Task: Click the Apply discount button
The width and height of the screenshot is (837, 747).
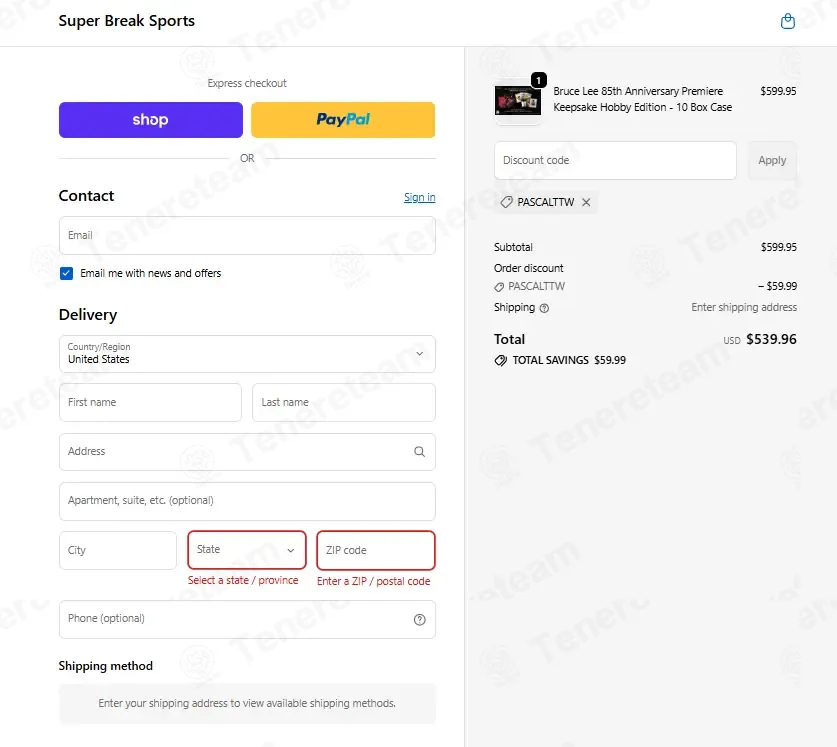Action: click(x=772, y=160)
